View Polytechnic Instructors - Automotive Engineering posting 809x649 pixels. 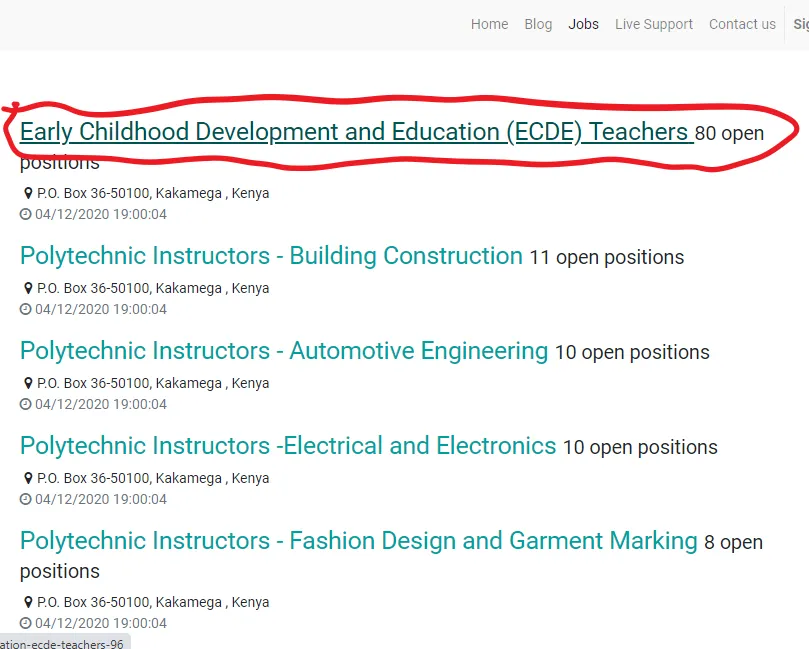[x=284, y=351]
